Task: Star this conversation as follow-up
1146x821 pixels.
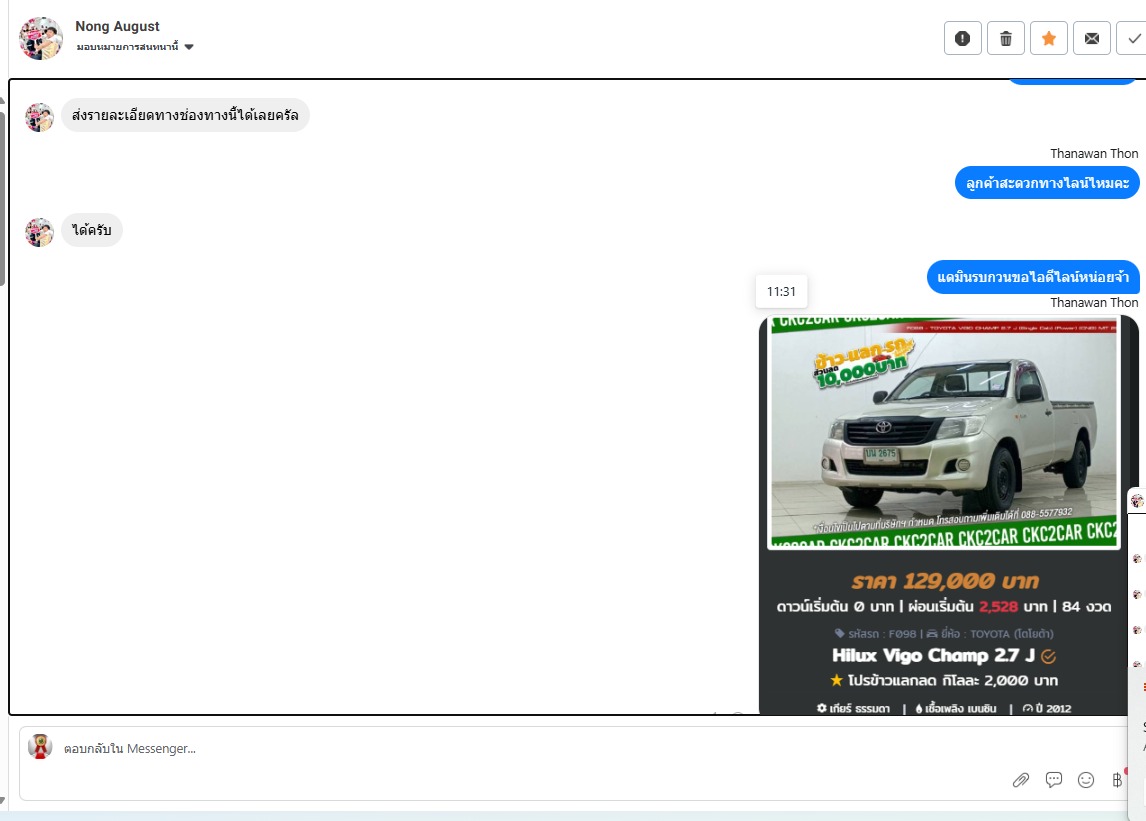Action: pos(1049,38)
